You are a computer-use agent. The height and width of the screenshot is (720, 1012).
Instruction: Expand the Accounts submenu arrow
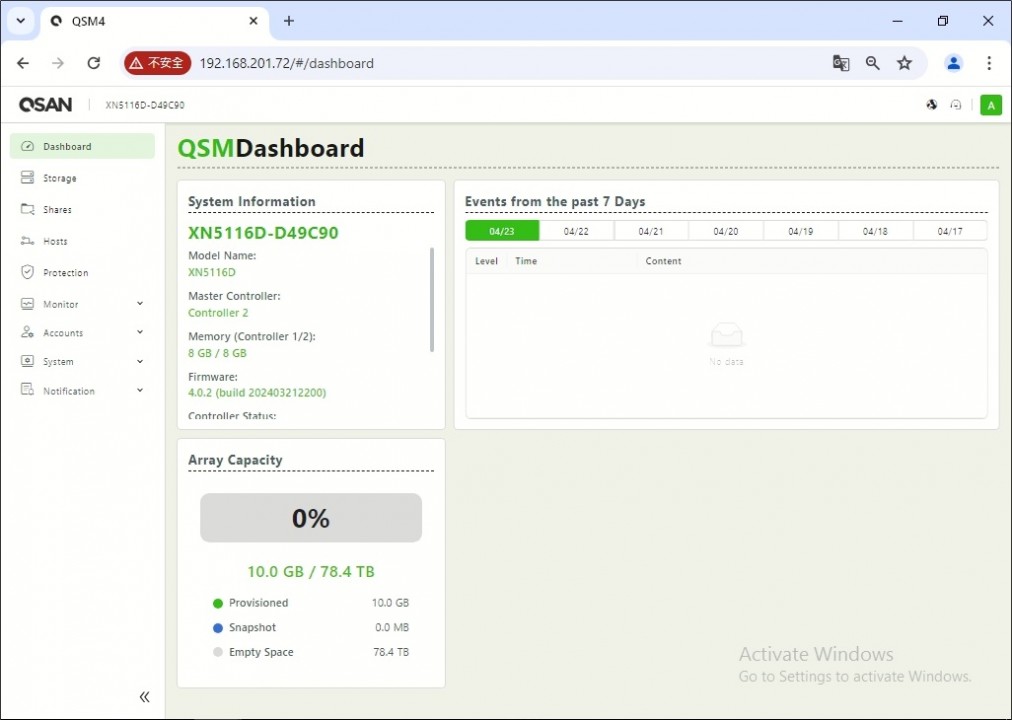[x=140, y=333]
